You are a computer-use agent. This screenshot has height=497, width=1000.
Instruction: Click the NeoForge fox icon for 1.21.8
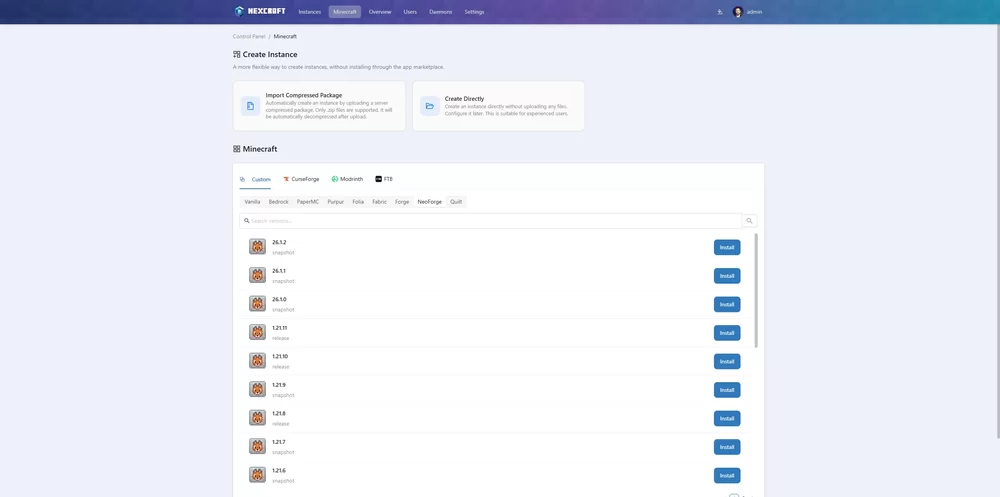pos(258,418)
